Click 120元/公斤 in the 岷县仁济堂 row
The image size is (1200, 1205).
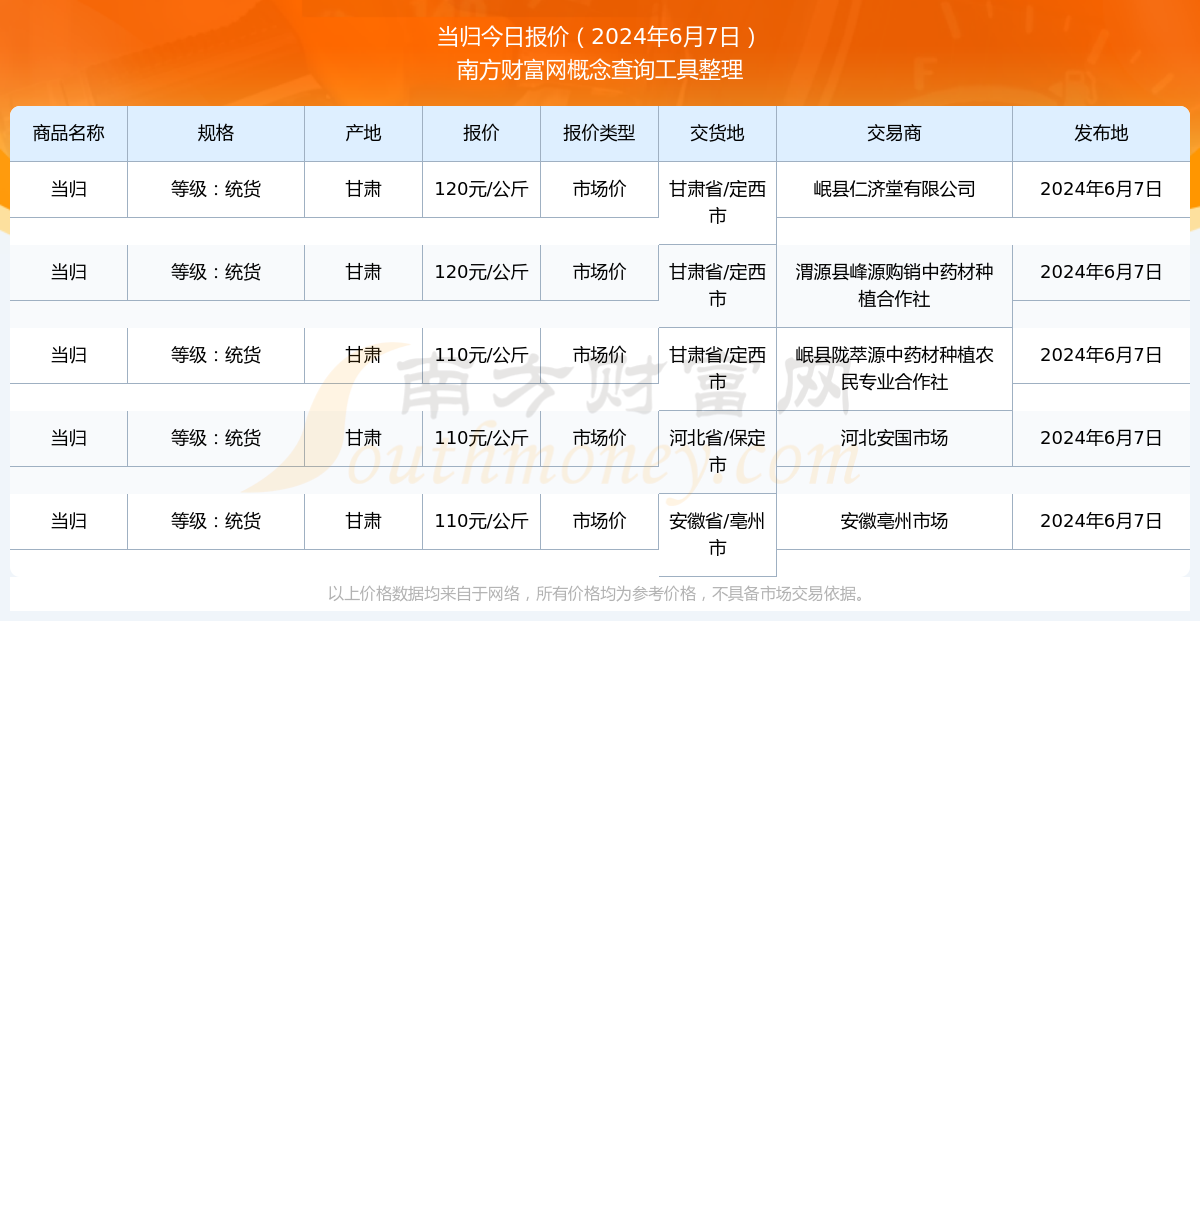[481, 189]
